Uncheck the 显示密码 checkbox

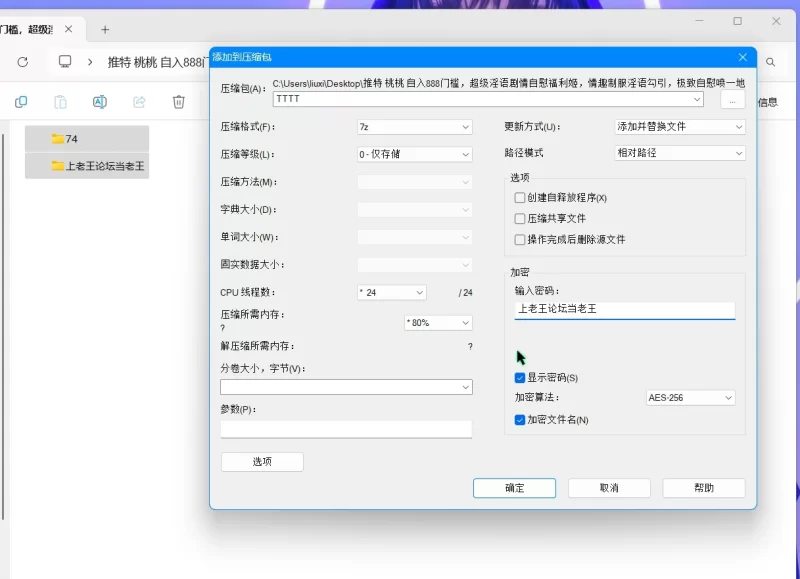click(520, 378)
